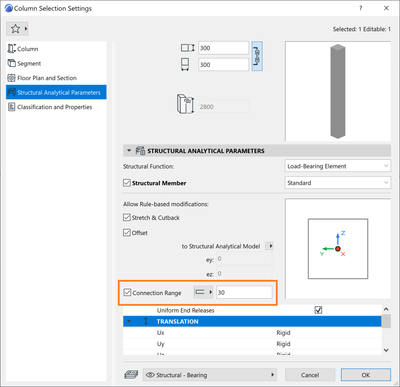Click the parameters list scrollbar down arrow
The height and width of the screenshot is (387, 400).
(386, 350)
